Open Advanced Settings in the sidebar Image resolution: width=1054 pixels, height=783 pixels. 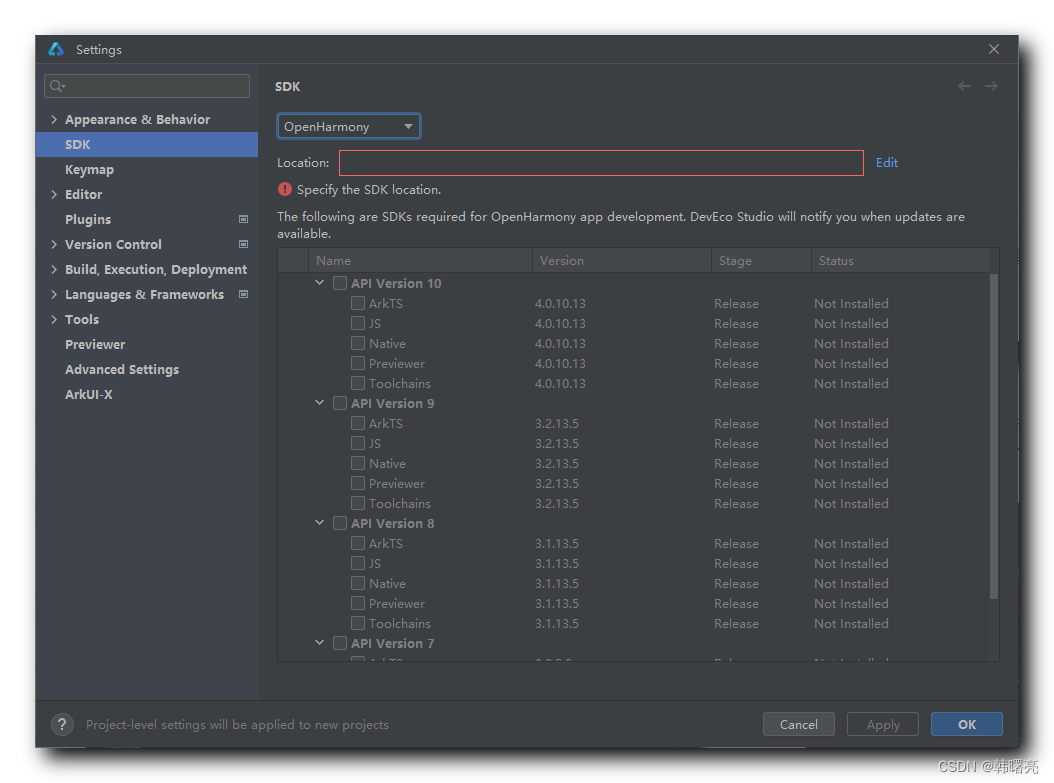click(122, 369)
